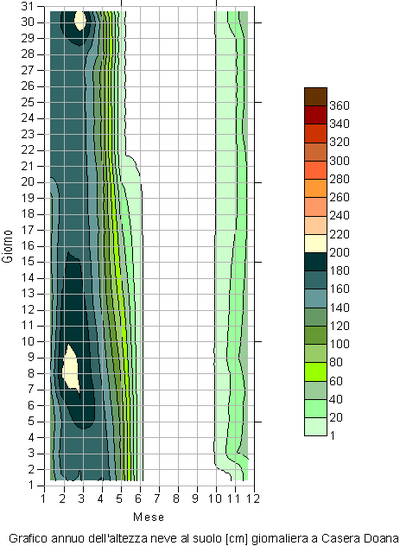
Task: Click y-axis tick label 25
Action: click(x=28, y=102)
